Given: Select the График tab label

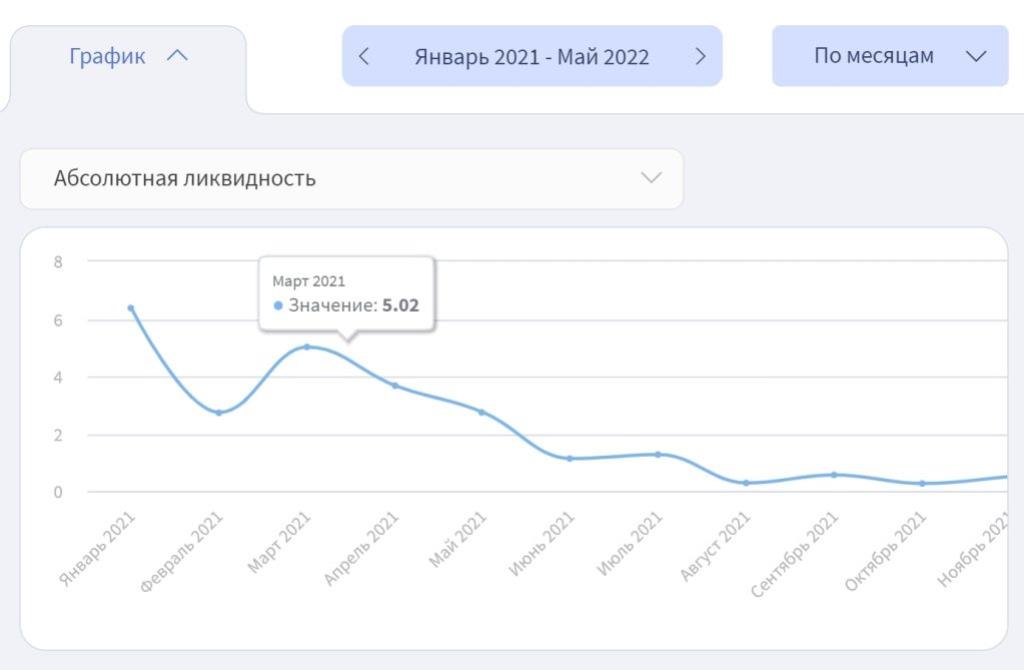Looking at the screenshot, I should coord(107,56).
